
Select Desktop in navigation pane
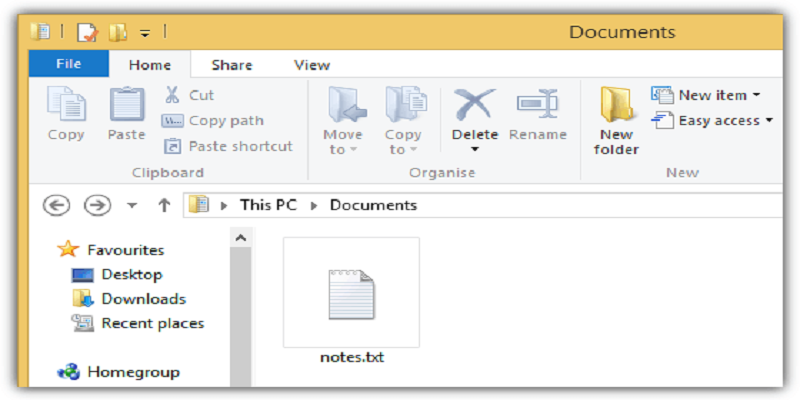(x=132, y=274)
